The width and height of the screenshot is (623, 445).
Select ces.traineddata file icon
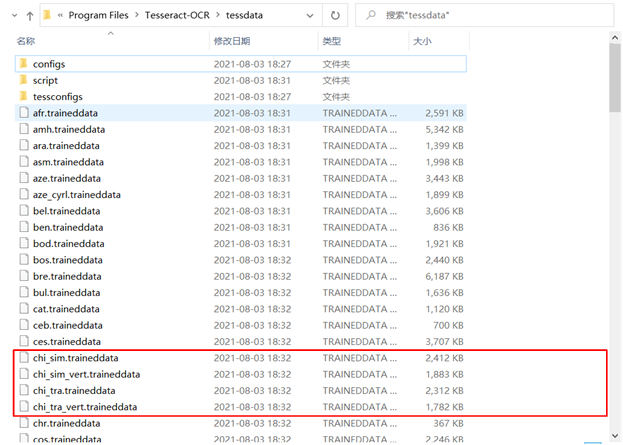point(24,341)
